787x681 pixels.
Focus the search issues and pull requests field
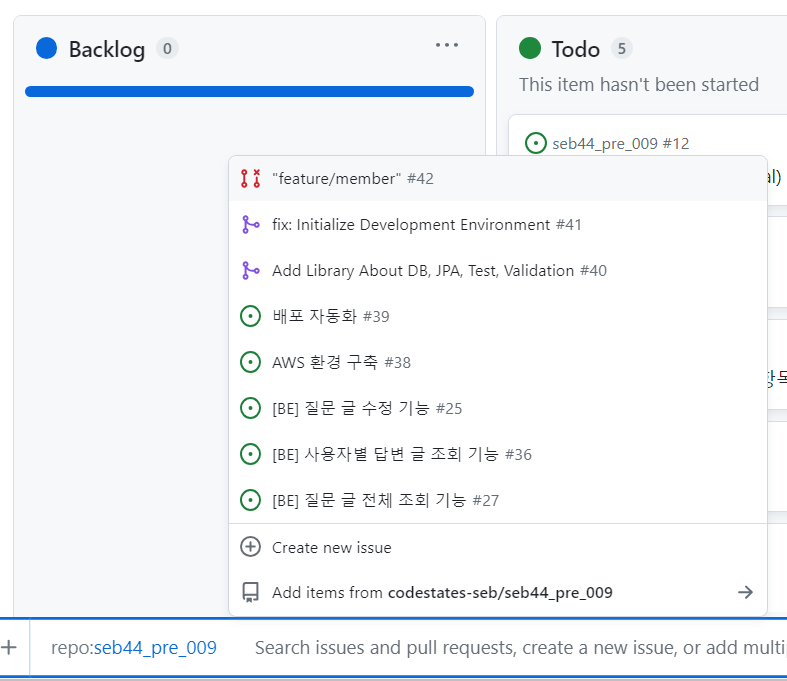click(520, 647)
